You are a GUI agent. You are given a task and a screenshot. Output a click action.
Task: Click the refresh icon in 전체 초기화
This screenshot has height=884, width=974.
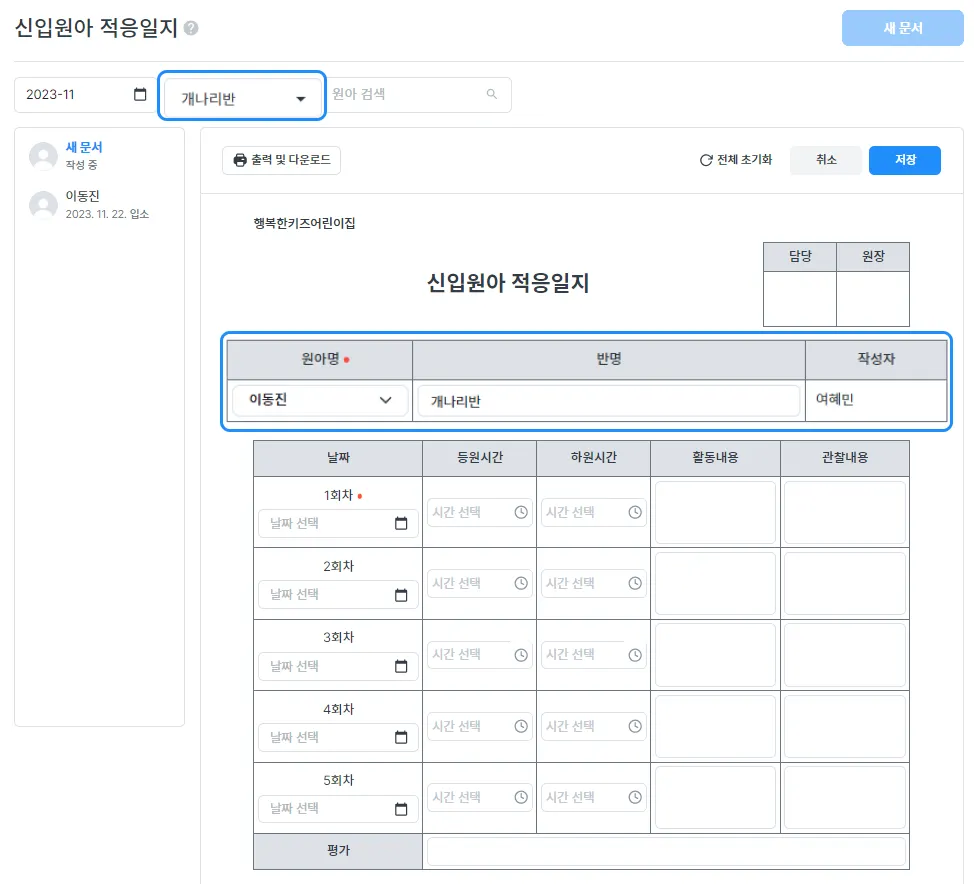click(706, 160)
